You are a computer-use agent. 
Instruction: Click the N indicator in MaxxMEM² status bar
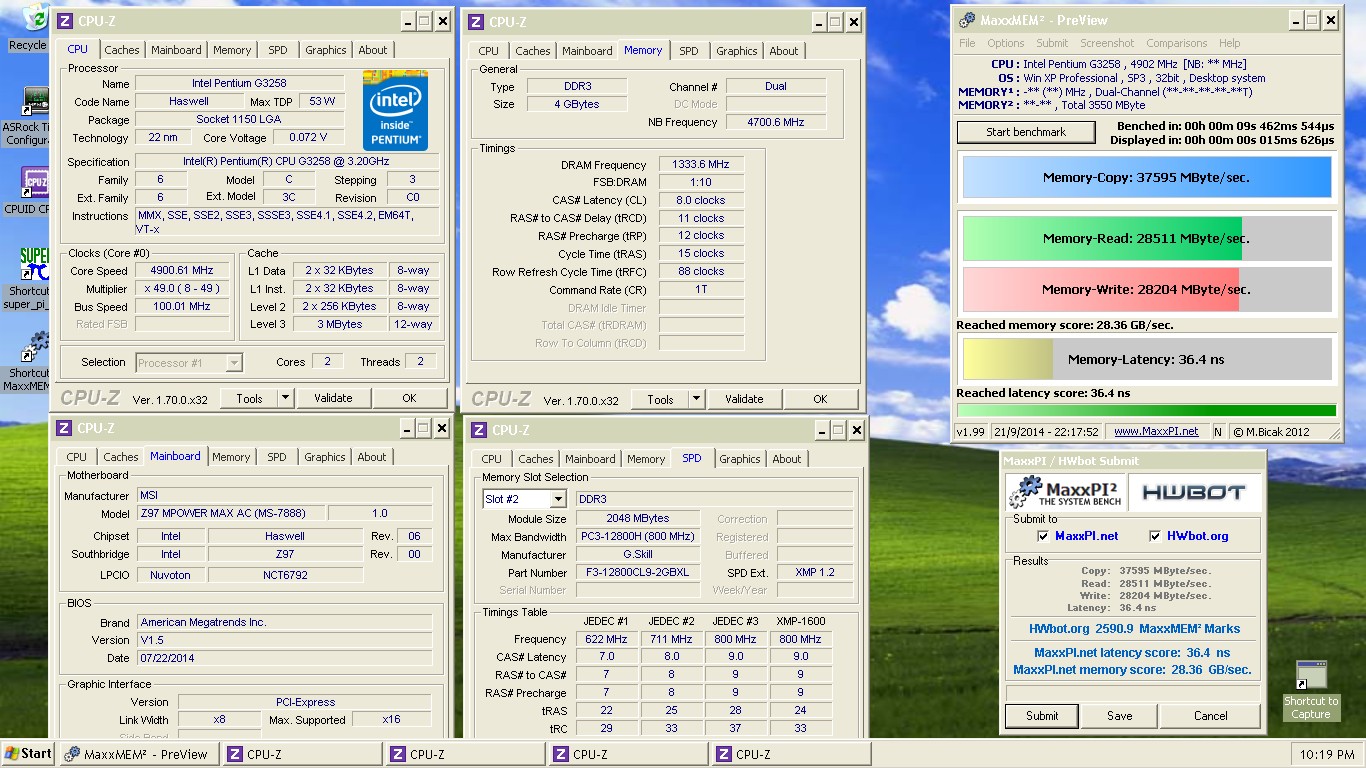coord(1218,432)
